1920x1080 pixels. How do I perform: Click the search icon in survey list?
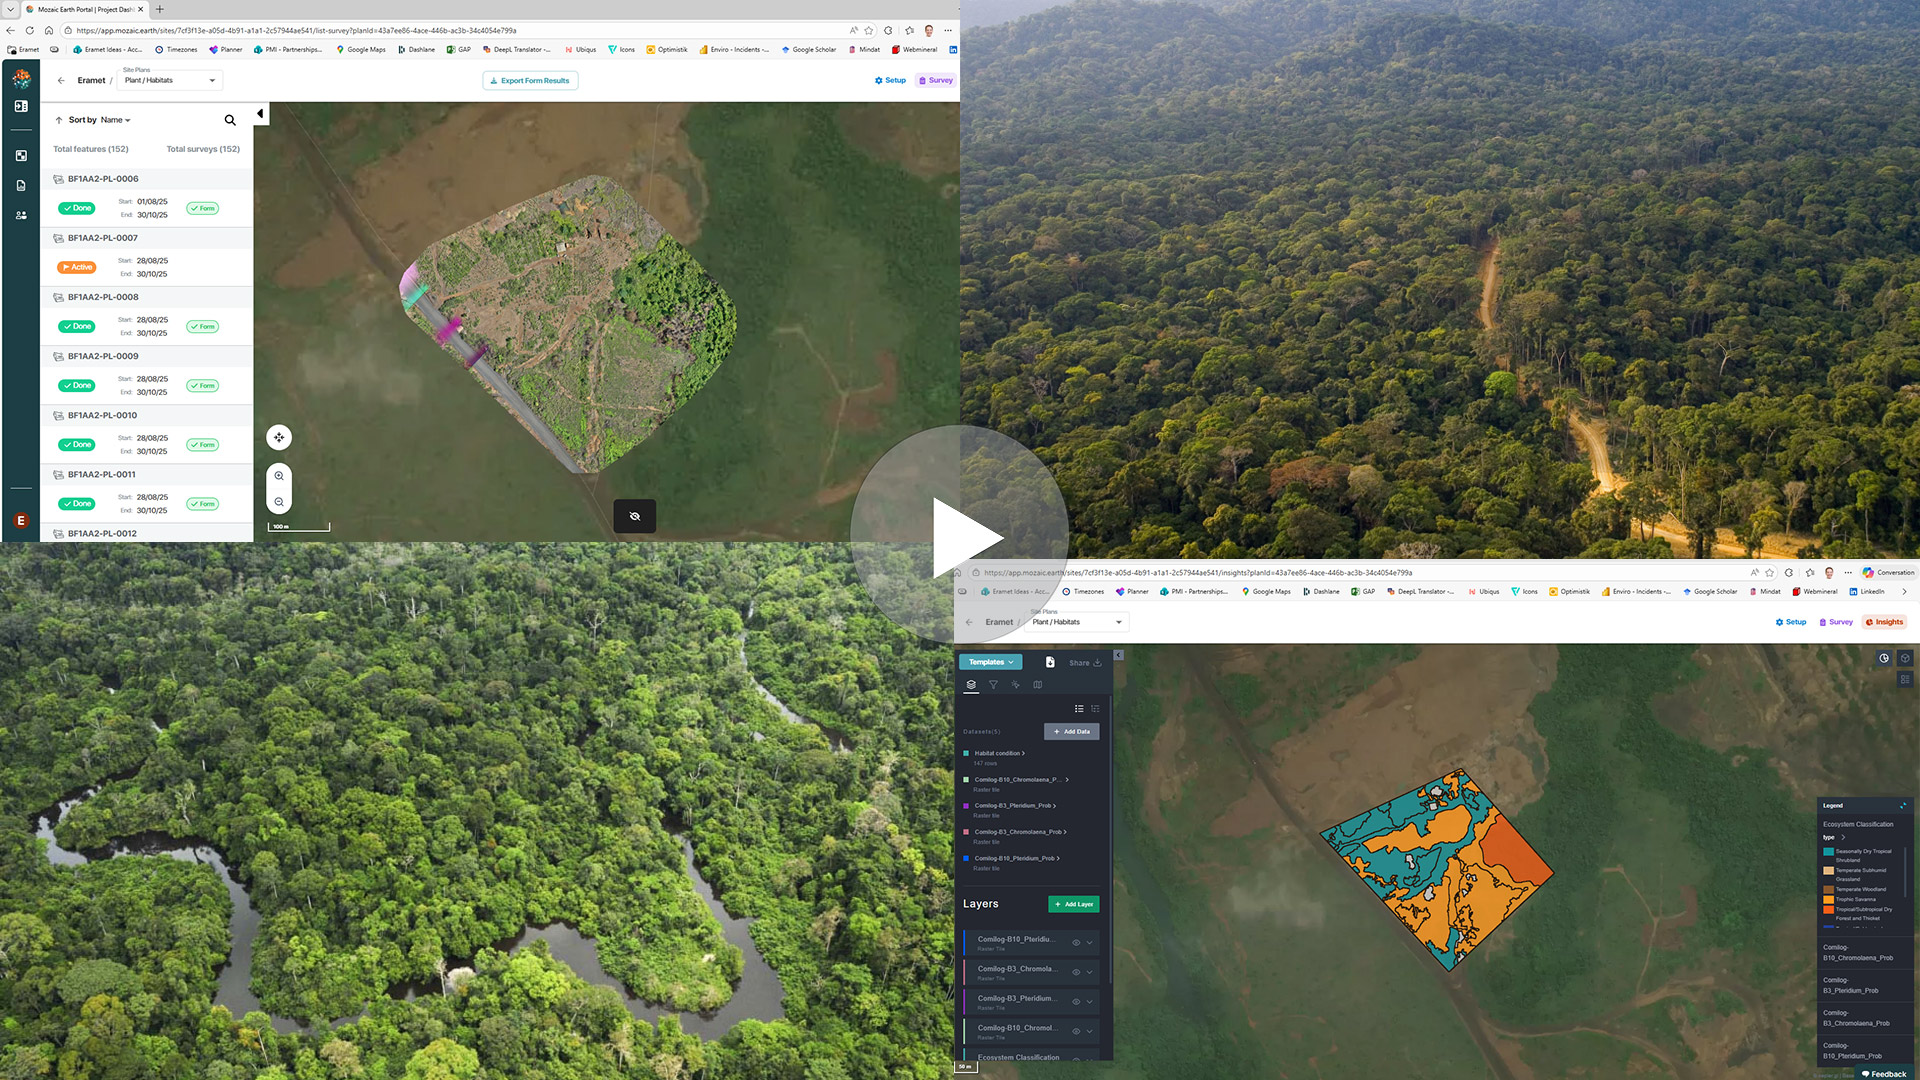coord(230,120)
